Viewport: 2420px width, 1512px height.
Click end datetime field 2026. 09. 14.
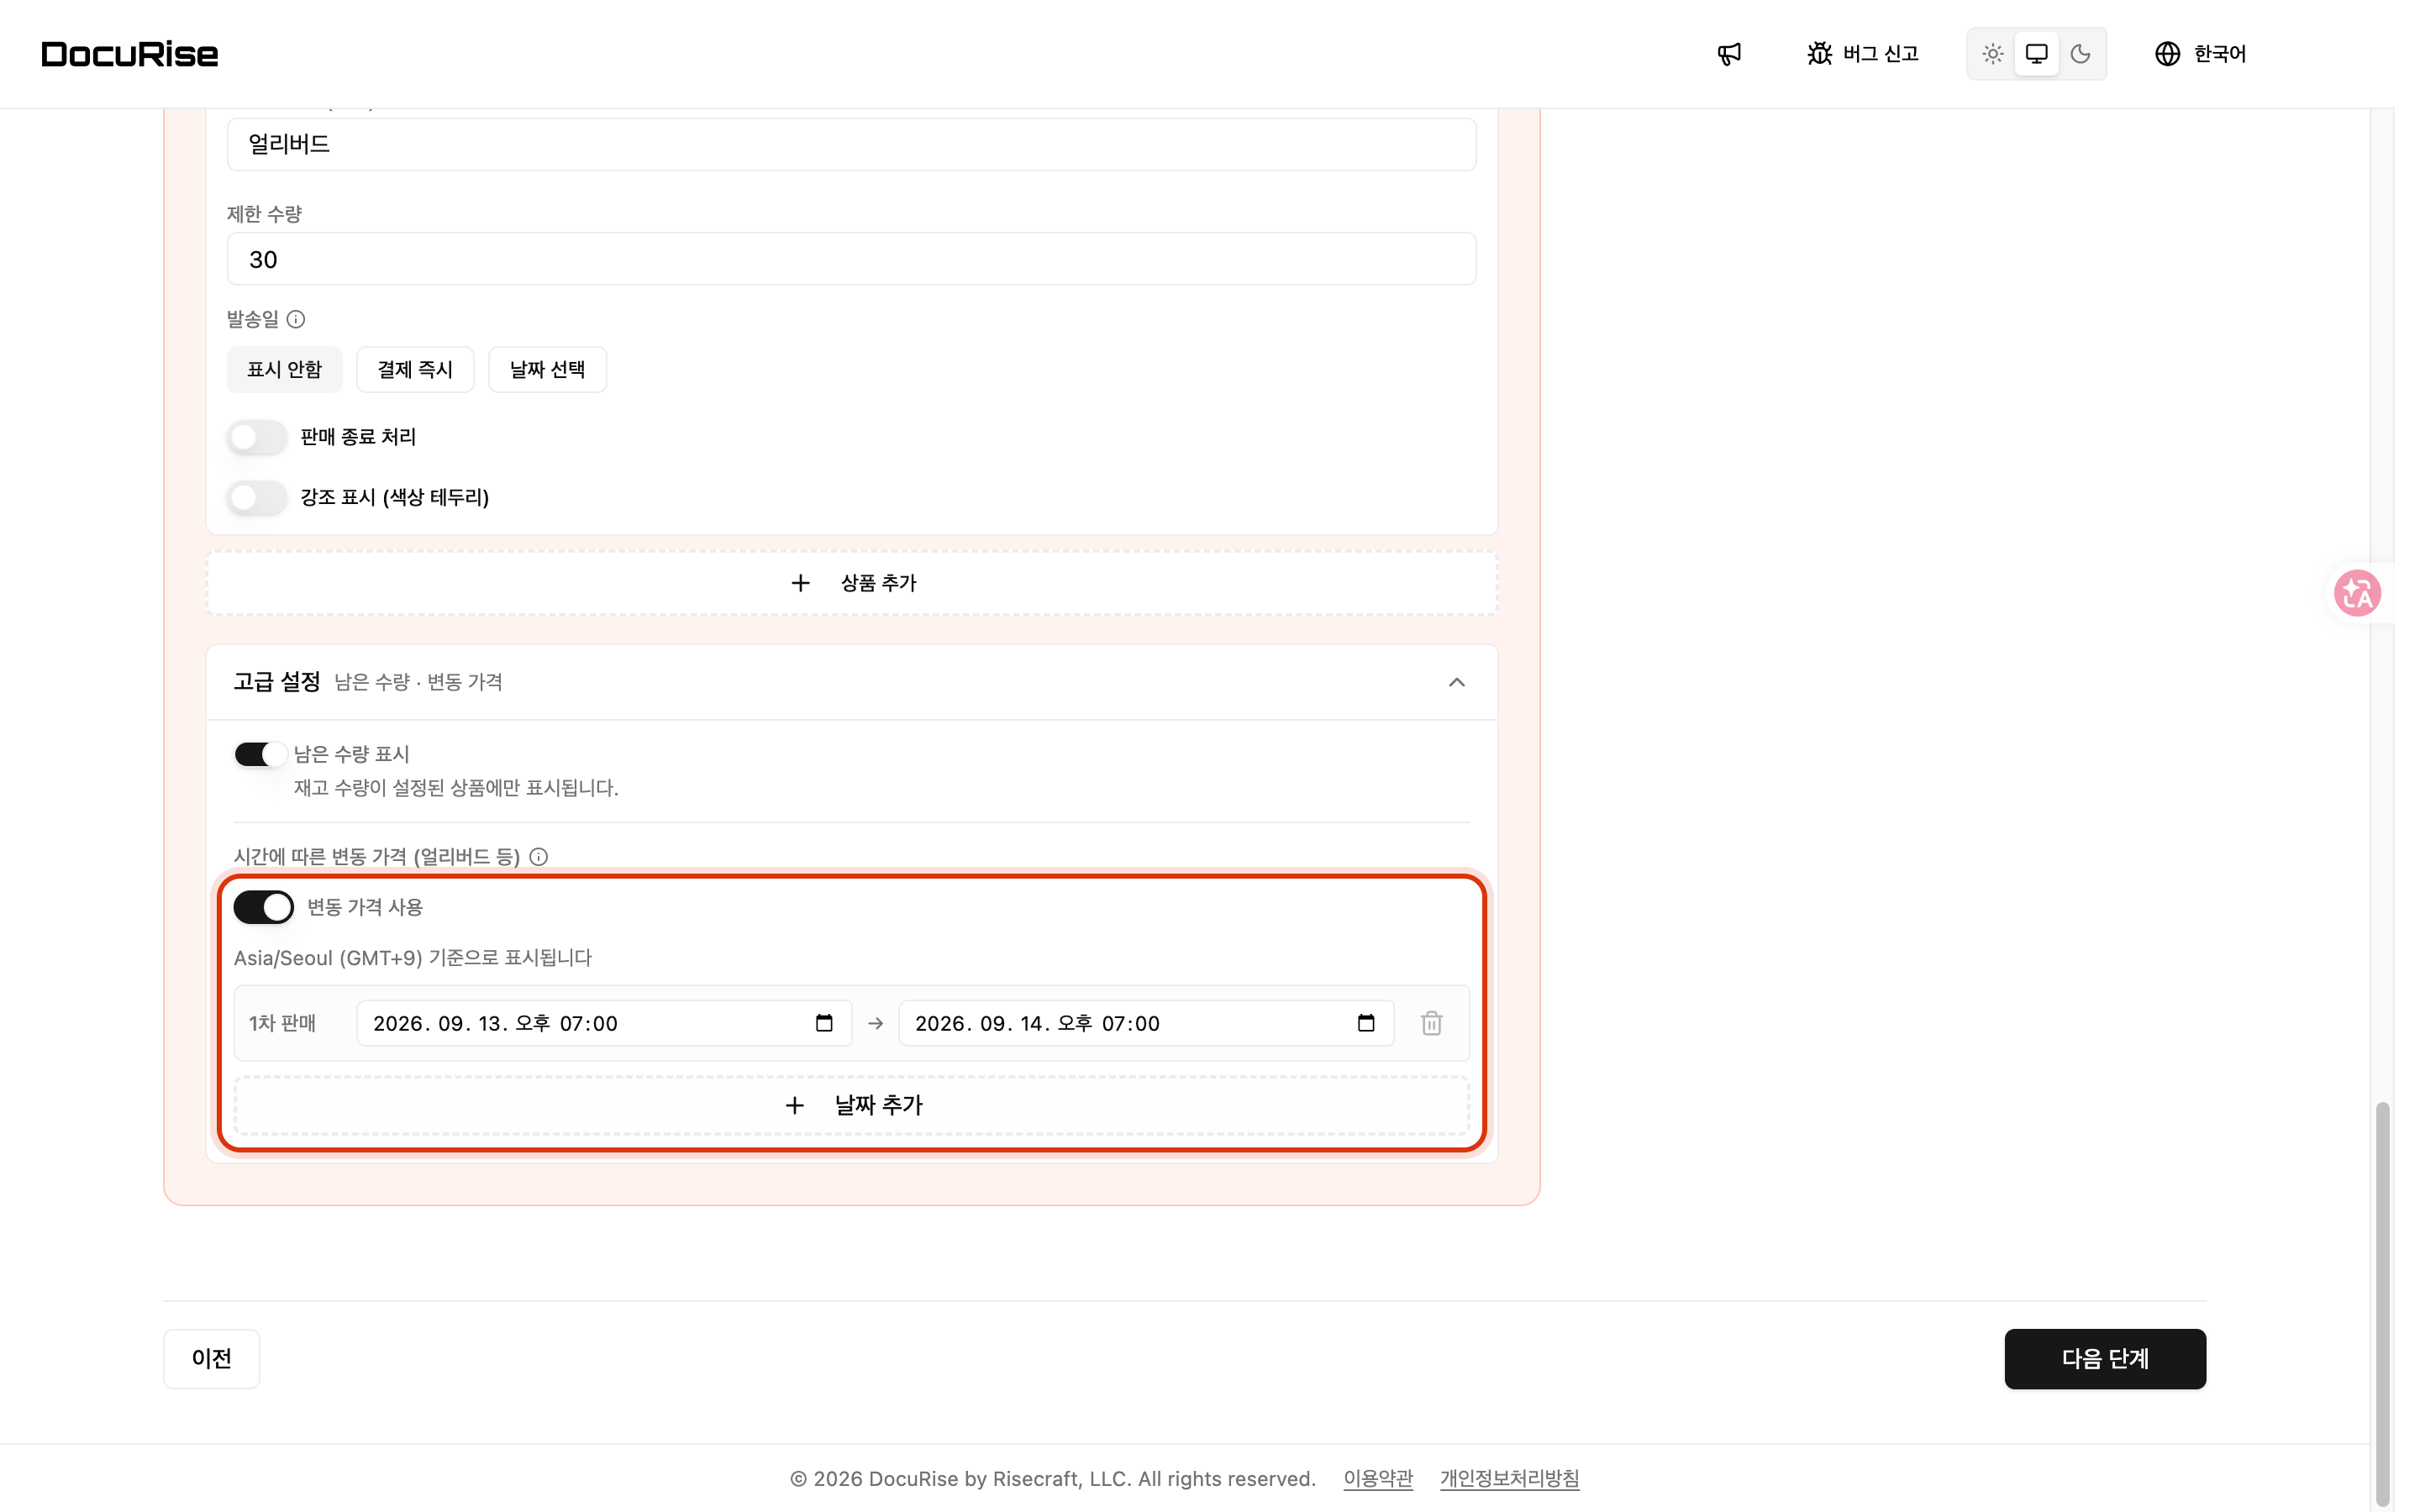[x=1146, y=1023]
